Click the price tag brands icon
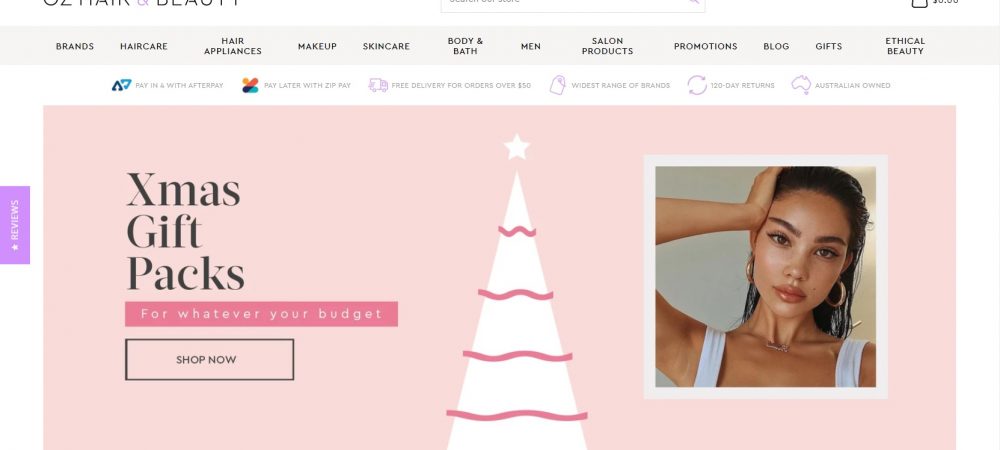Viewport: 1000px width, 450px height. pyautogui.click(x=558, y=85)
